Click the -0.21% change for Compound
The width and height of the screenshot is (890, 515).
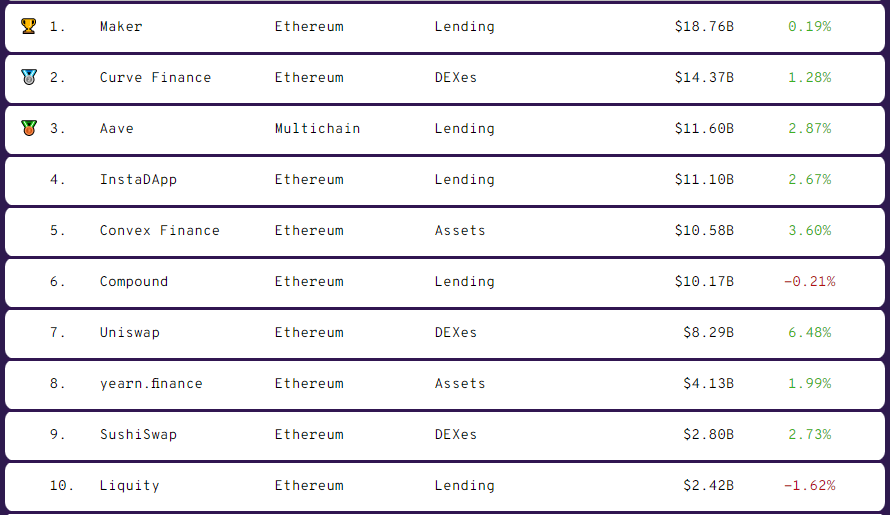pyautogui.click(x=809, y=282)
